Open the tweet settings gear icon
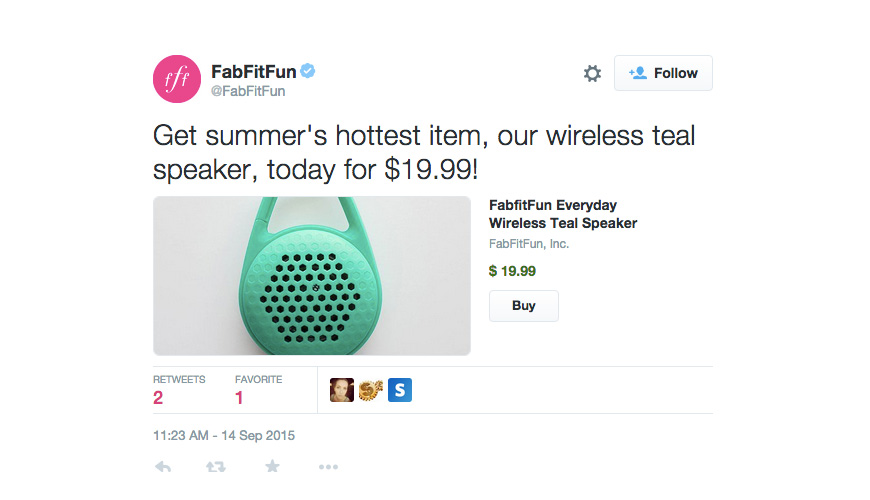The height and width of the screenshot is (500, 870). tap(592, 73)
